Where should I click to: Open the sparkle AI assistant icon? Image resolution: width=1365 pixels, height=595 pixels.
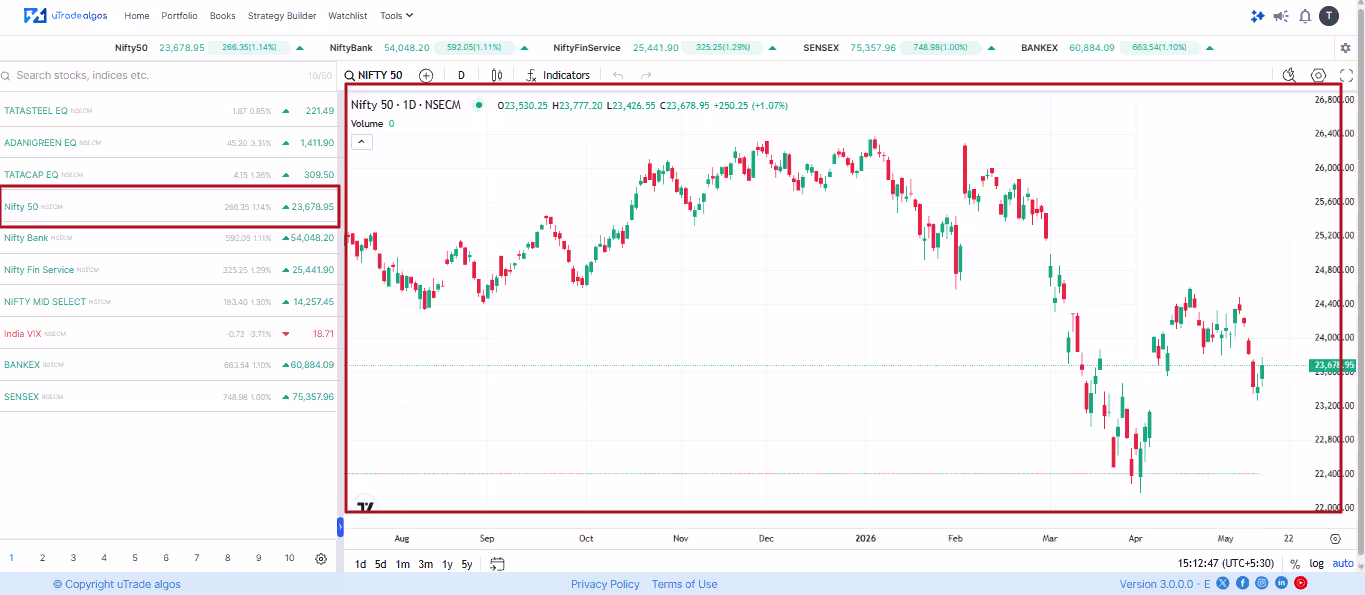point(1258,16)
